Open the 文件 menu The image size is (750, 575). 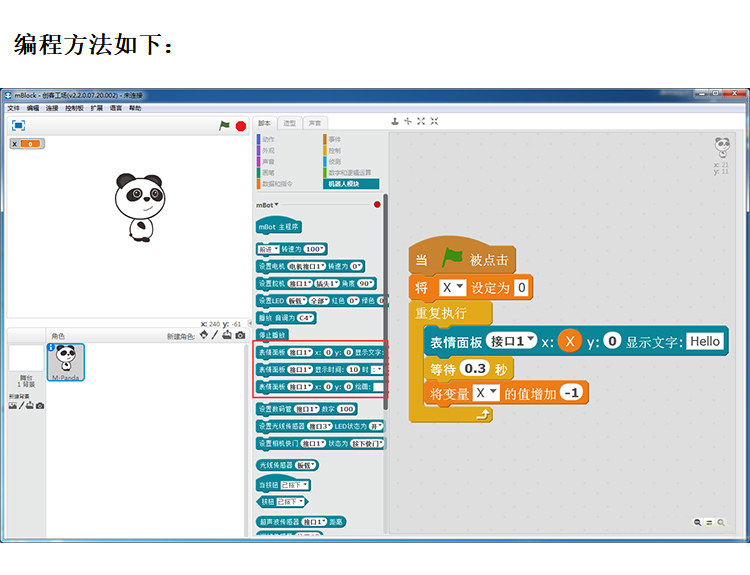tap(13, 108)
